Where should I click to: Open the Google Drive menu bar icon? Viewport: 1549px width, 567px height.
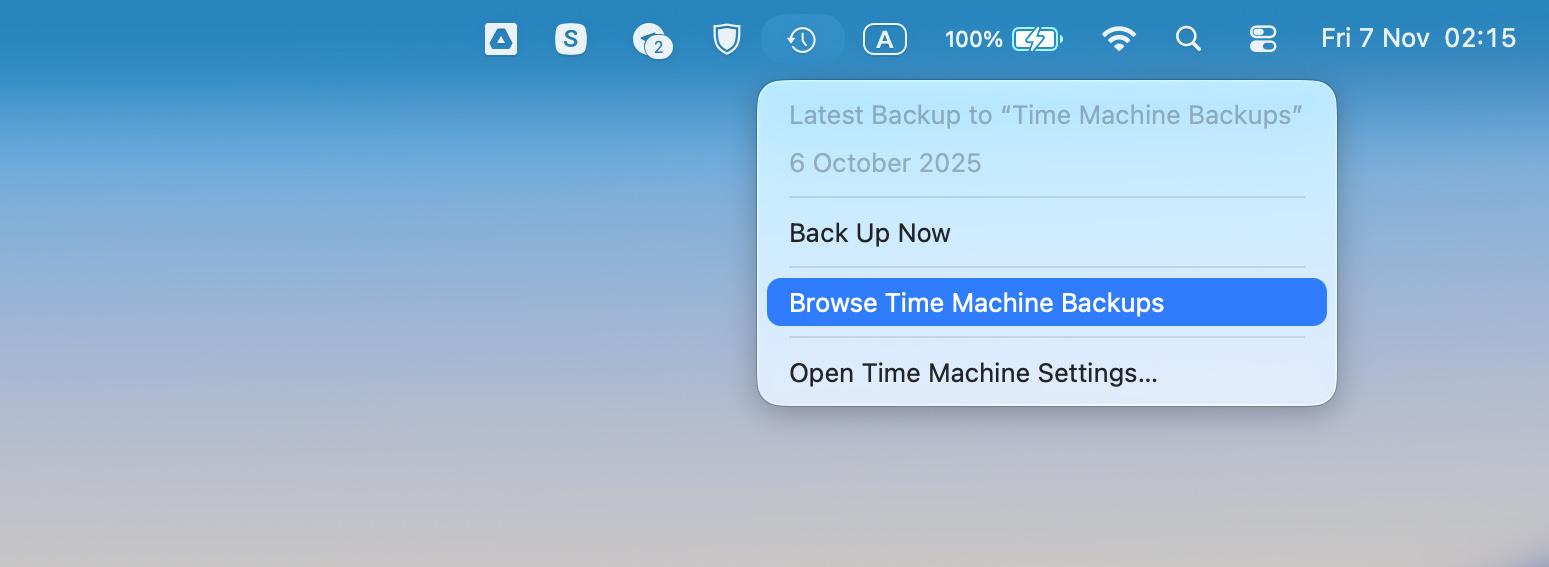[x=501, y=39]
